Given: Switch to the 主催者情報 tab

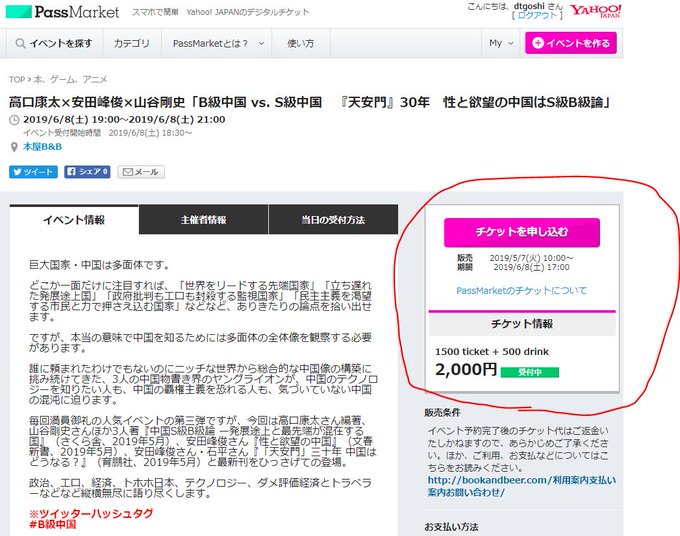Looking at the screenshot, I should [x=203, y=220].
